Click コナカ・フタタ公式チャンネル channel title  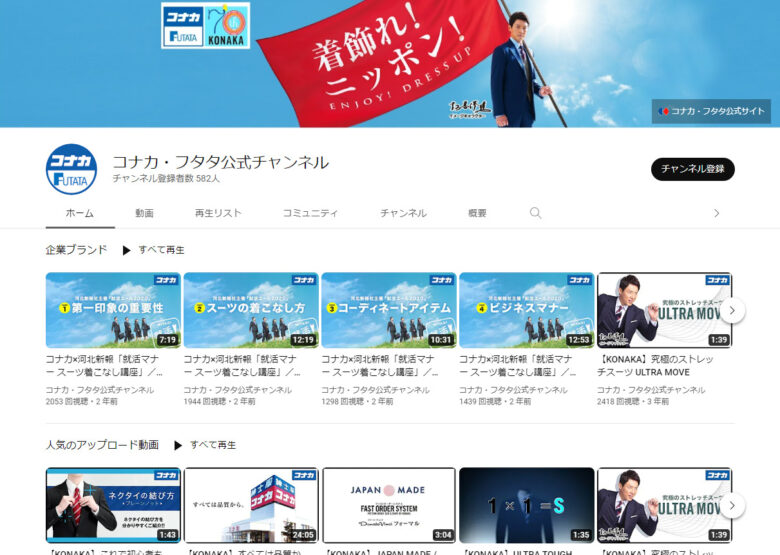[x=220, y=162]
